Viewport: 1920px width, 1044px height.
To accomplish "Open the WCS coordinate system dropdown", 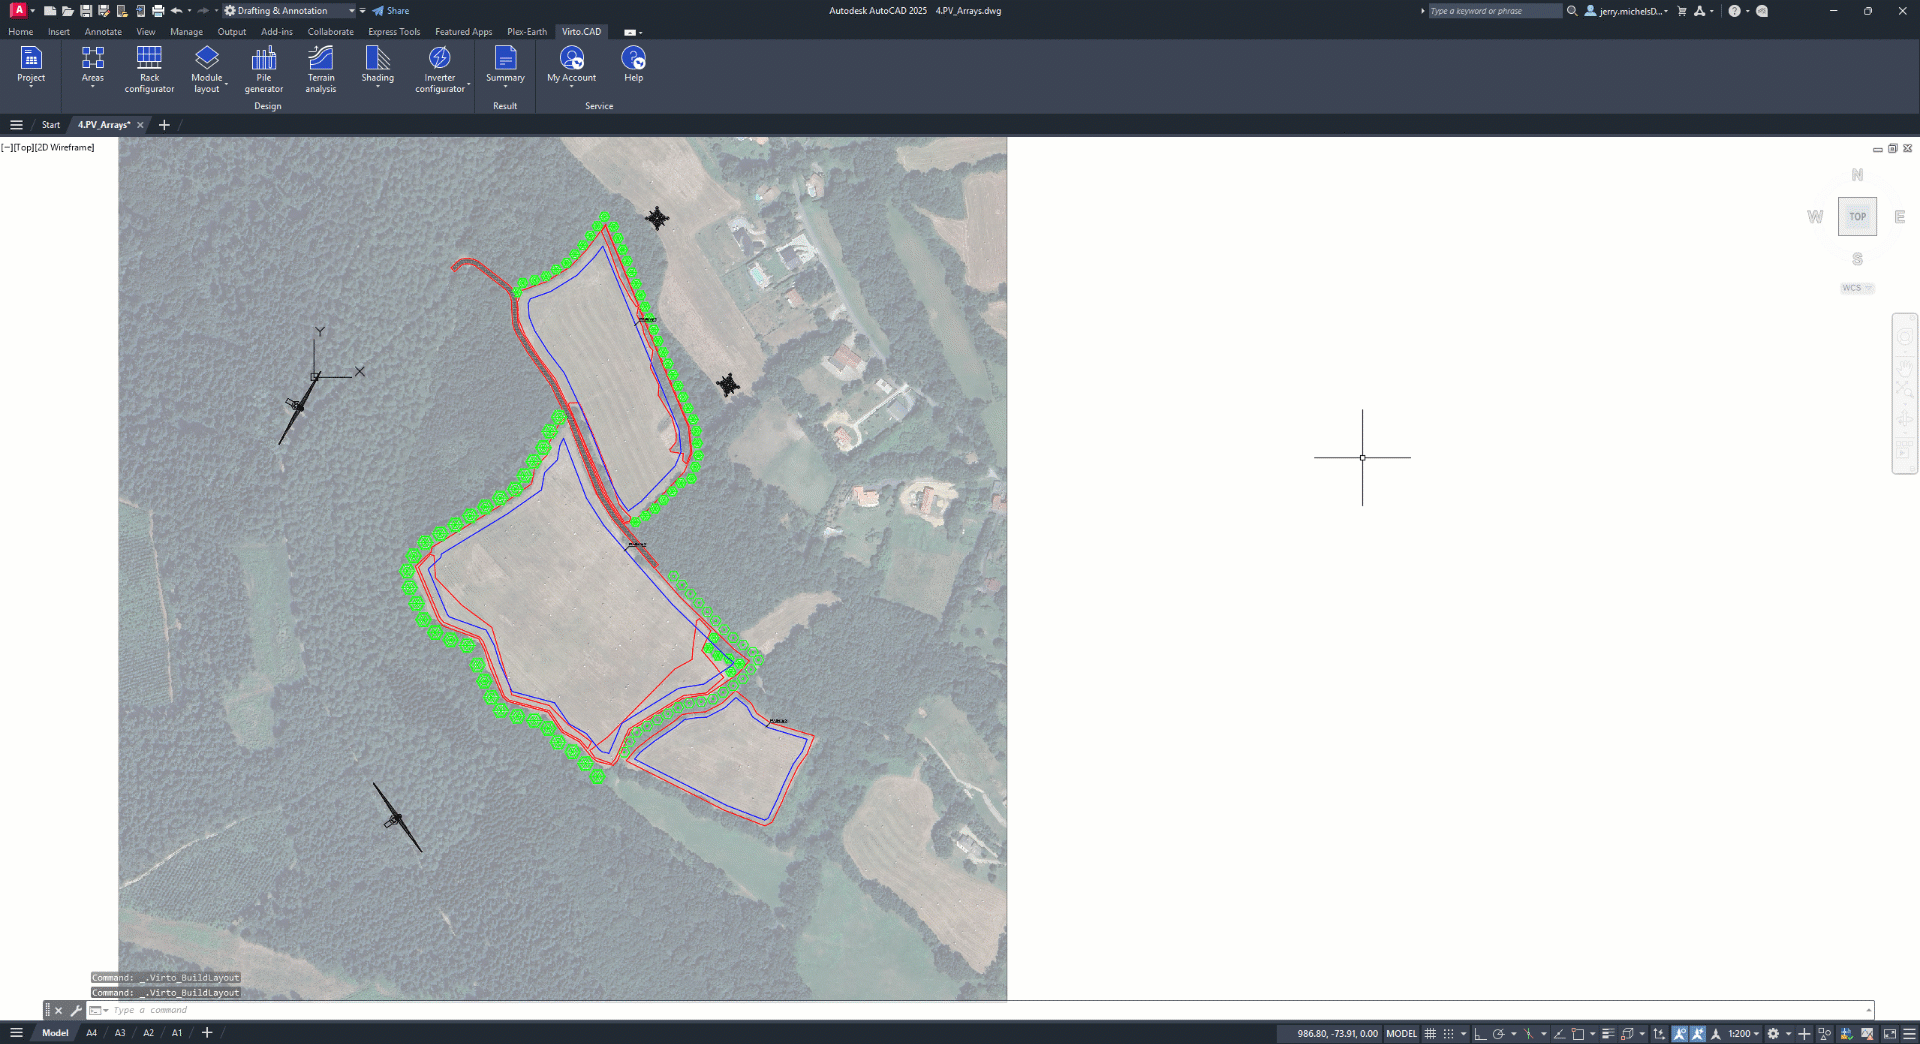I will [1857, 288].
